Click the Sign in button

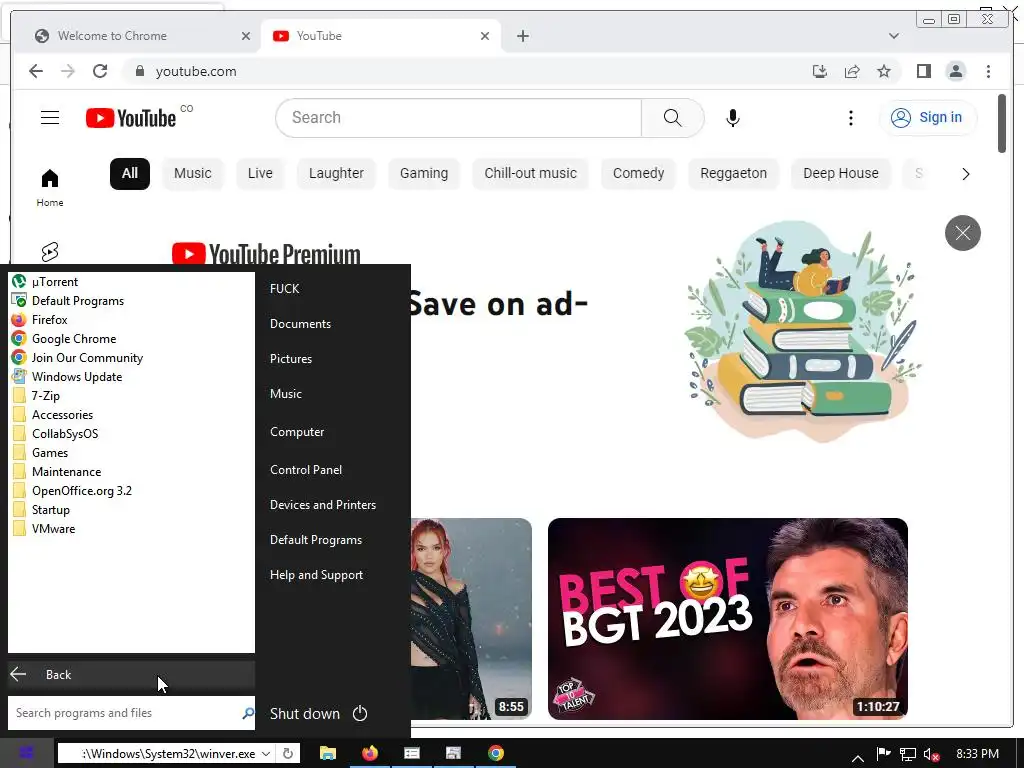pos(928,118)
